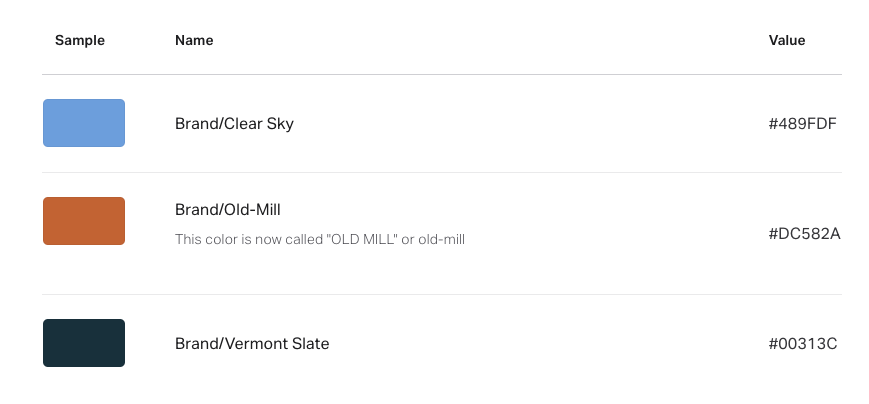Click the word "Sky" in Clear Sky name
869x404 pixels.
pos(279,124)
